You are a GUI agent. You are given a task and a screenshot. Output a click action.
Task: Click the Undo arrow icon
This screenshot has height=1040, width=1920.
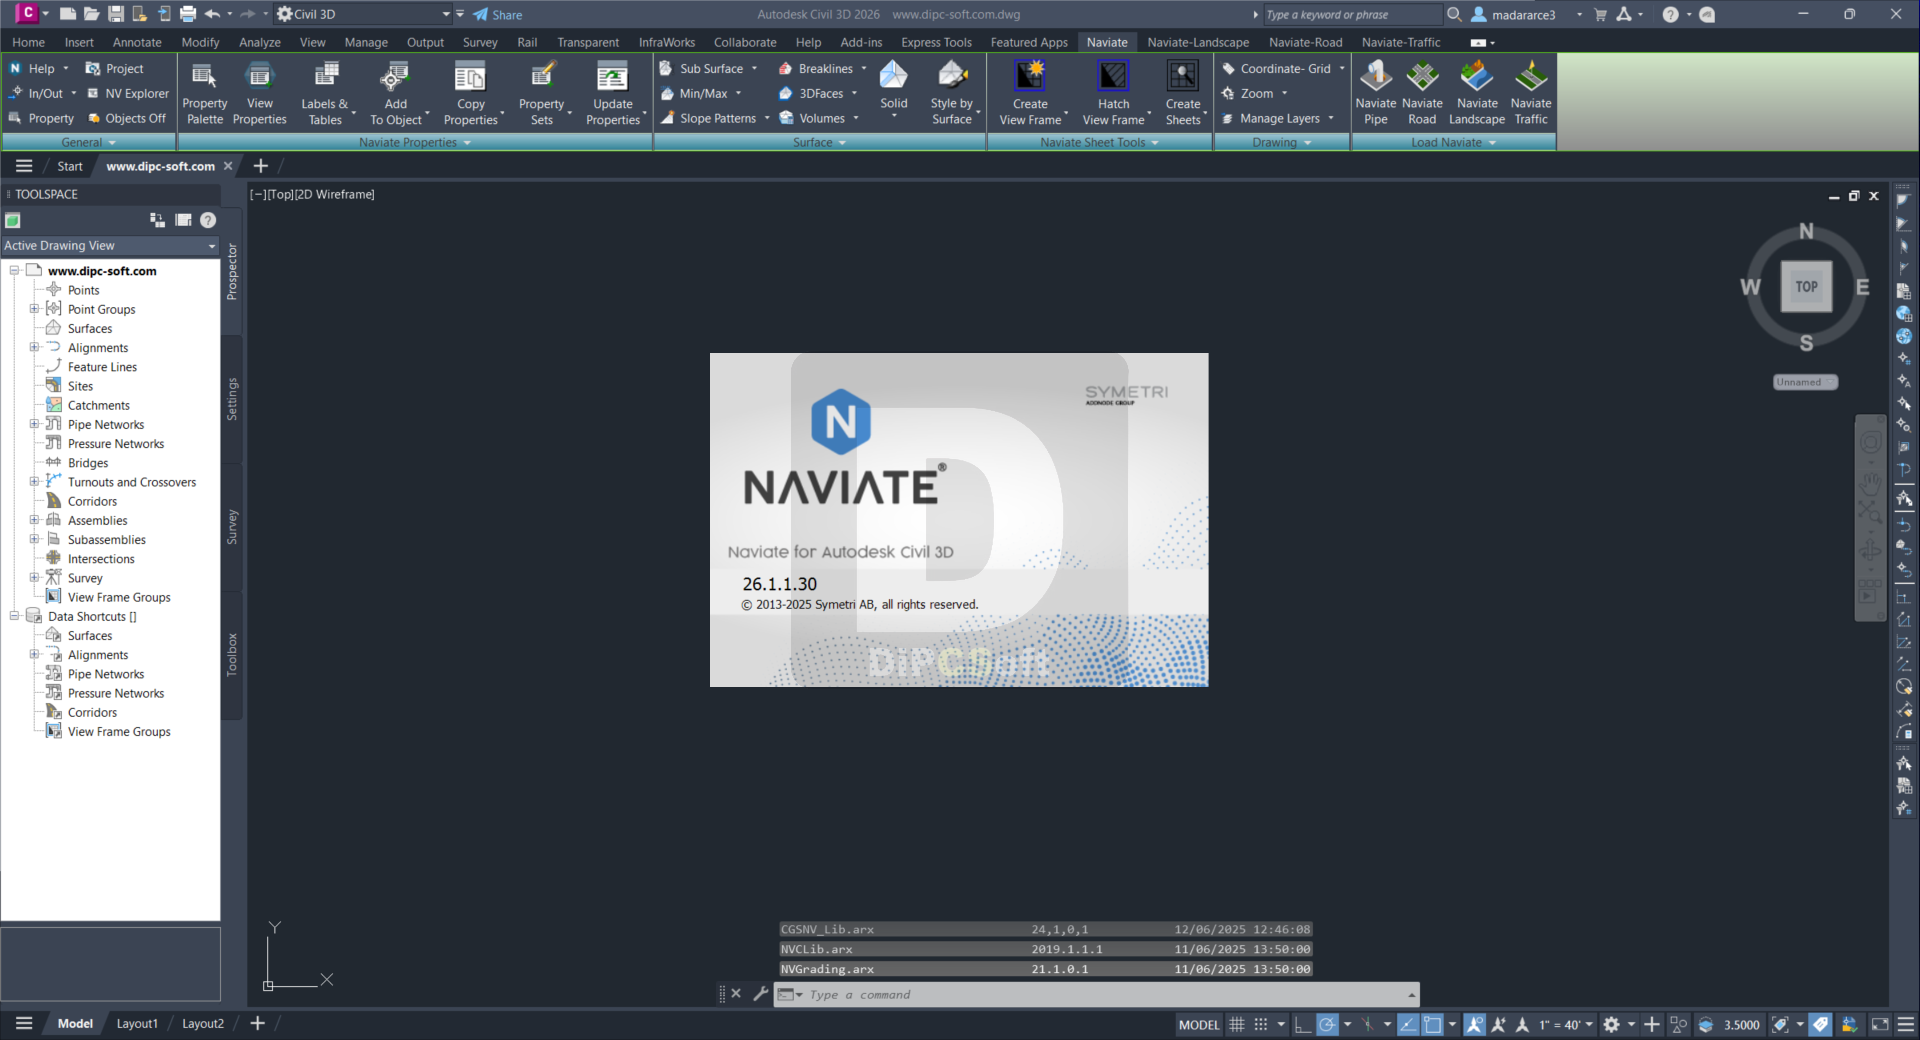(x=212, y=14)
